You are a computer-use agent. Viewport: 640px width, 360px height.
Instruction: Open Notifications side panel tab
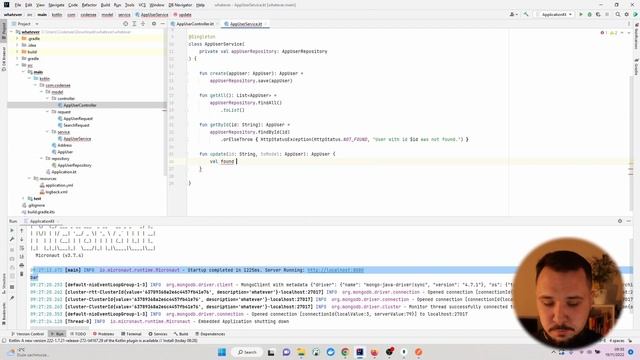(636, 37)
